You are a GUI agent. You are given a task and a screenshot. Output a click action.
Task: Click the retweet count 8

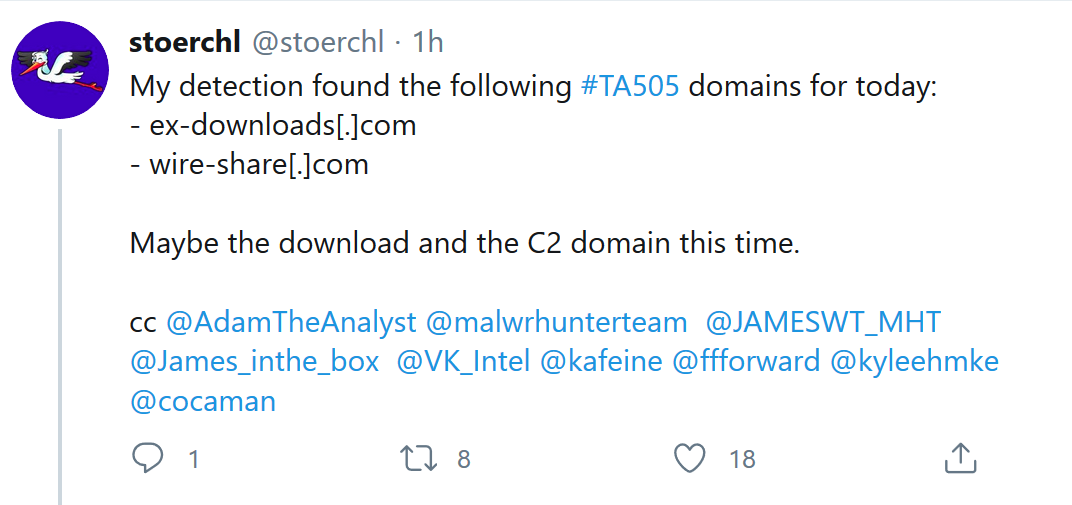coord(464,459)
